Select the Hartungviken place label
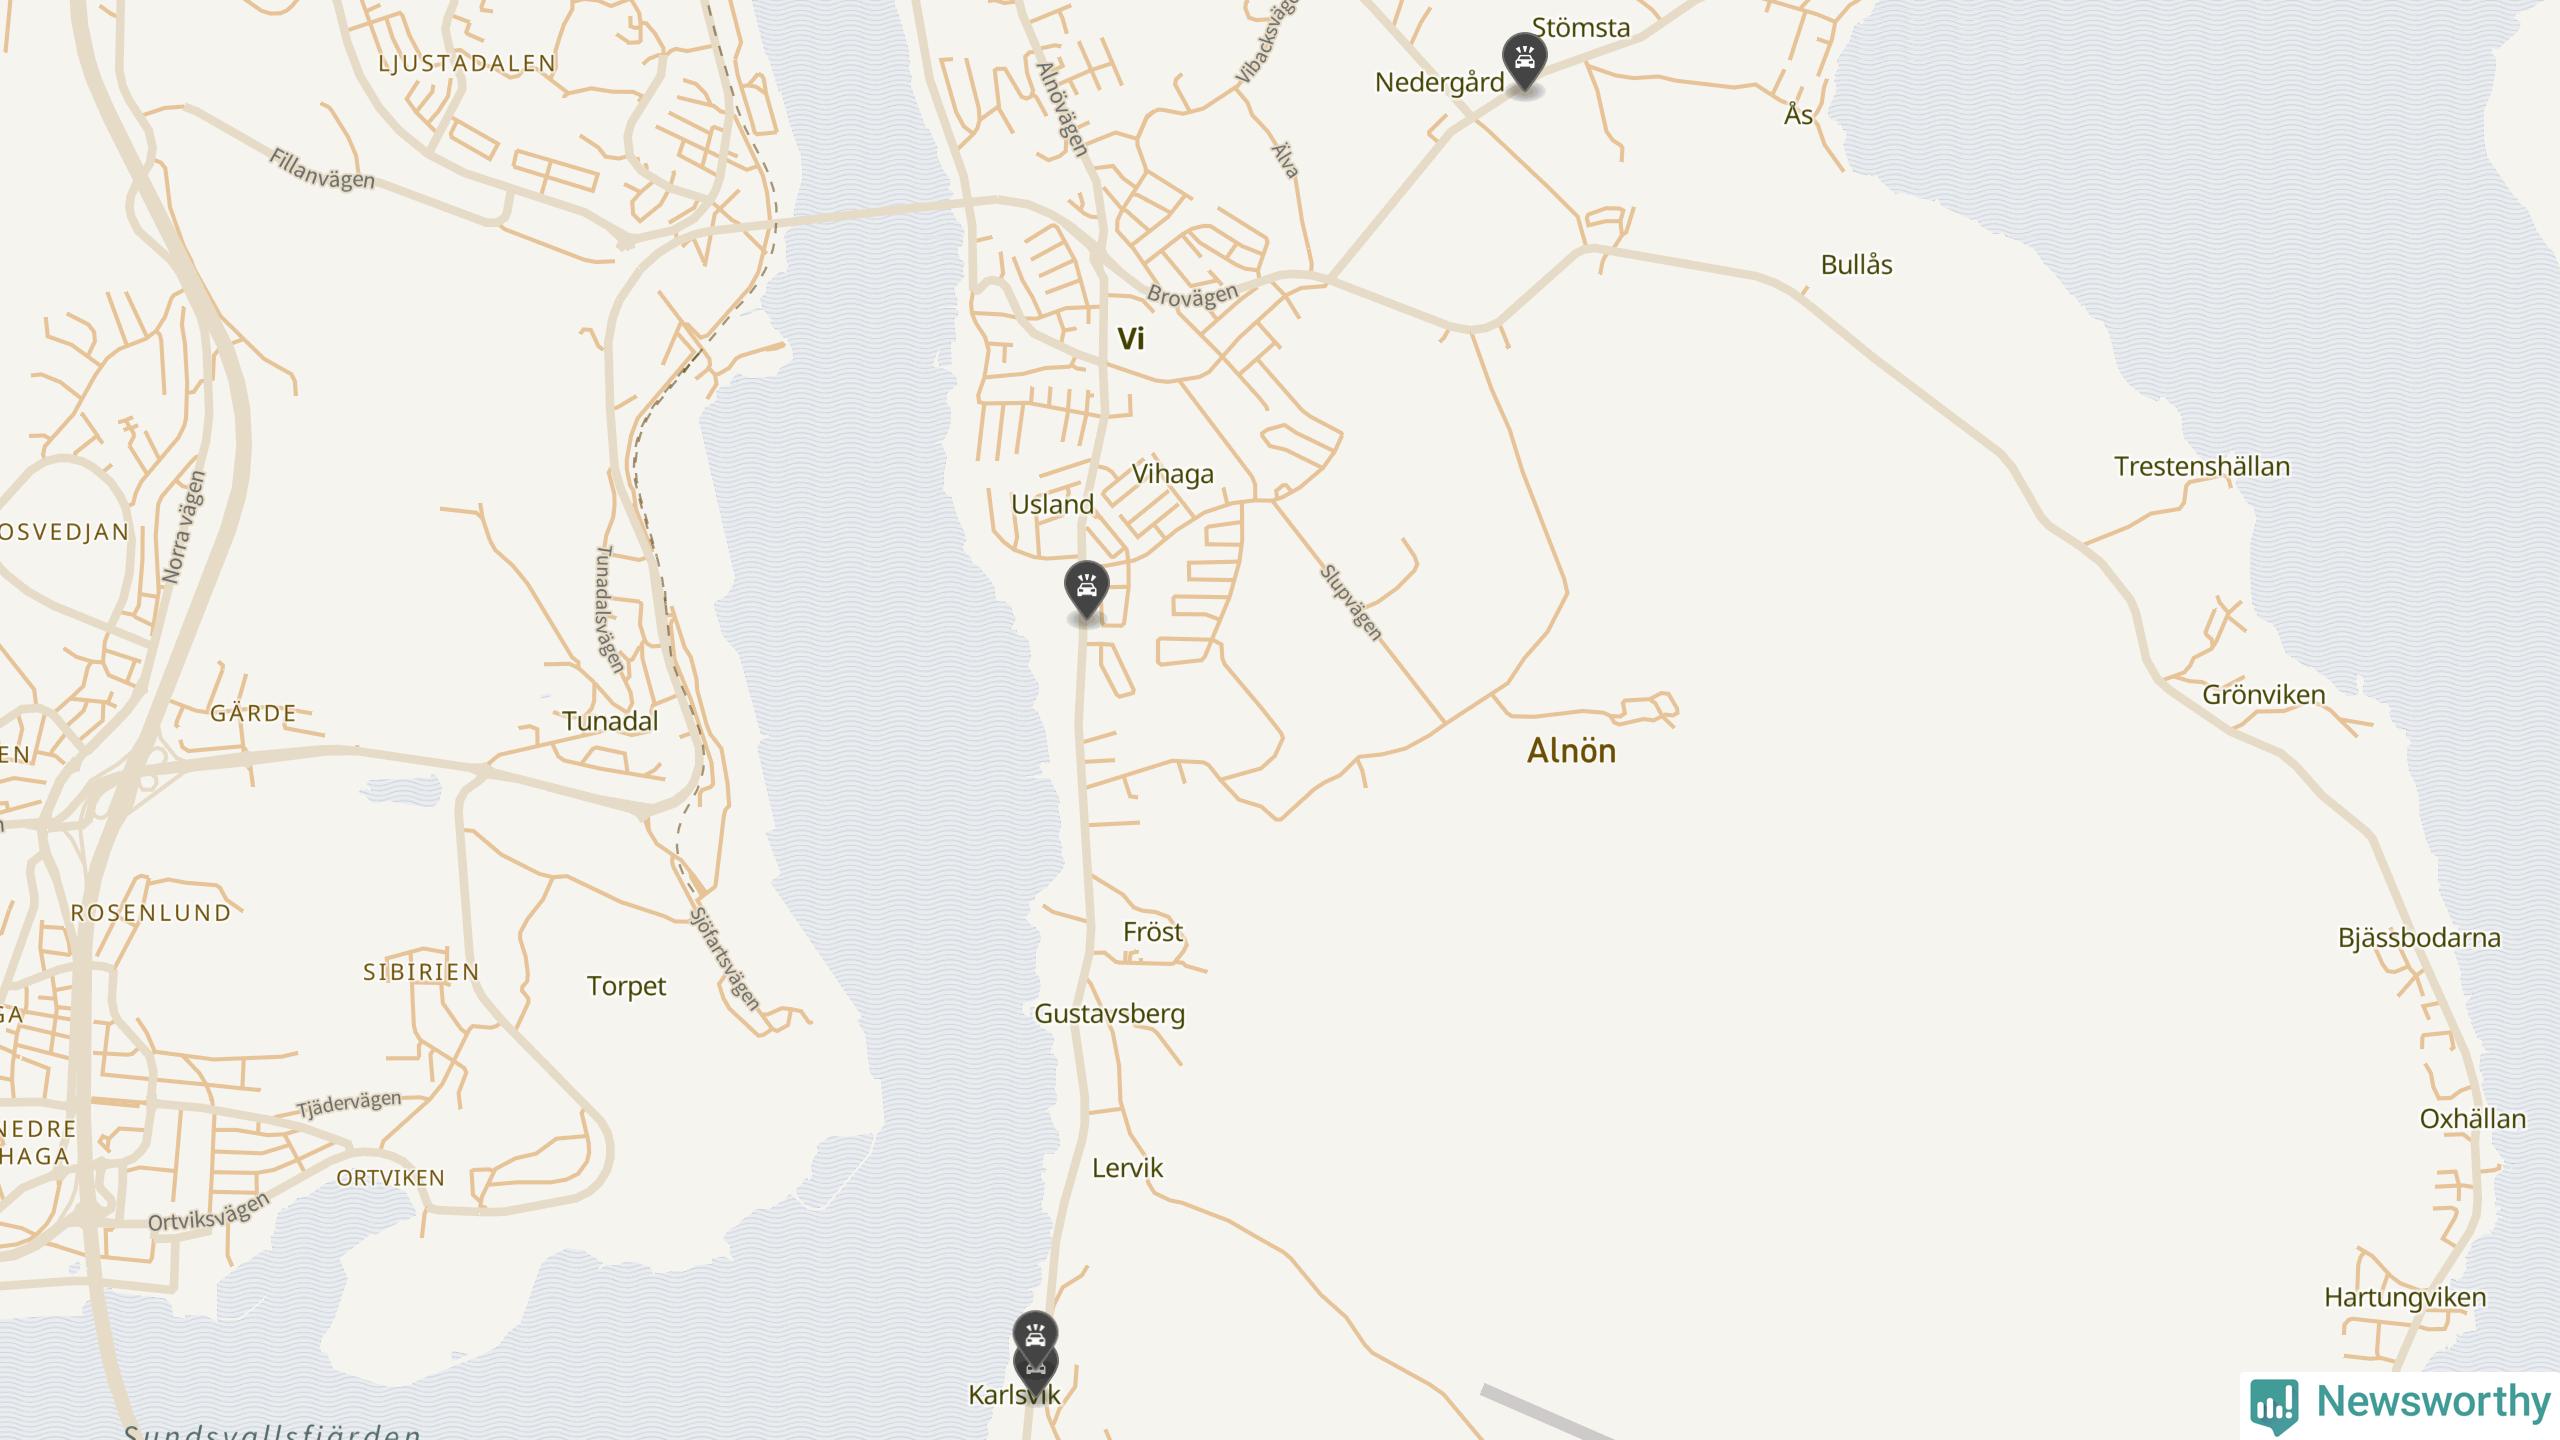Viewport: 2560px width, 1440px height. (x=2405, y=1298)
